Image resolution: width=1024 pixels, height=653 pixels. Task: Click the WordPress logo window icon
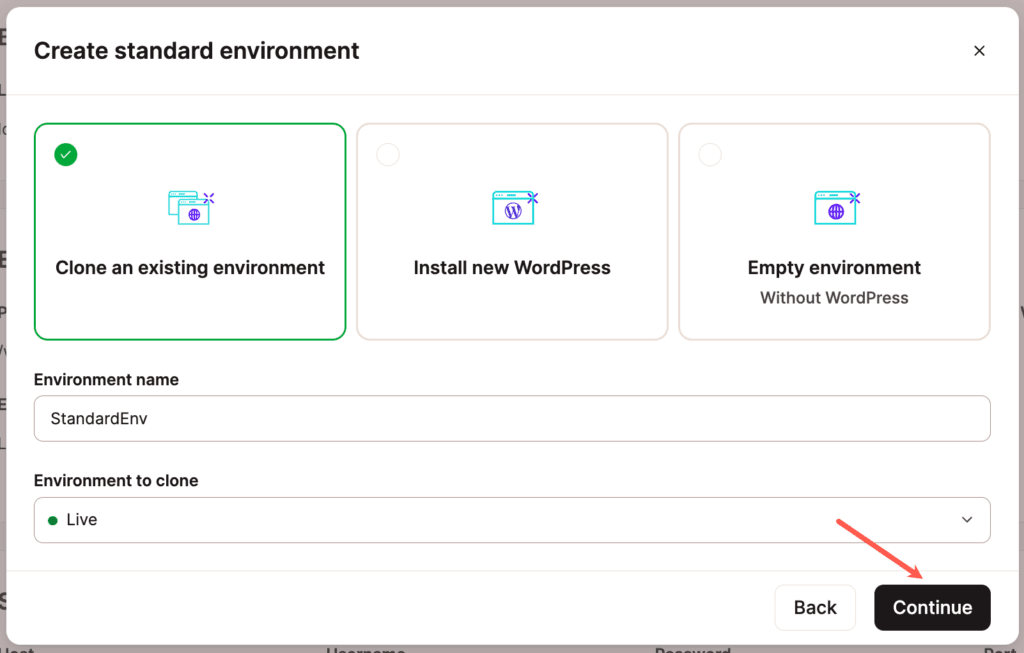click(x=515, y=208)
